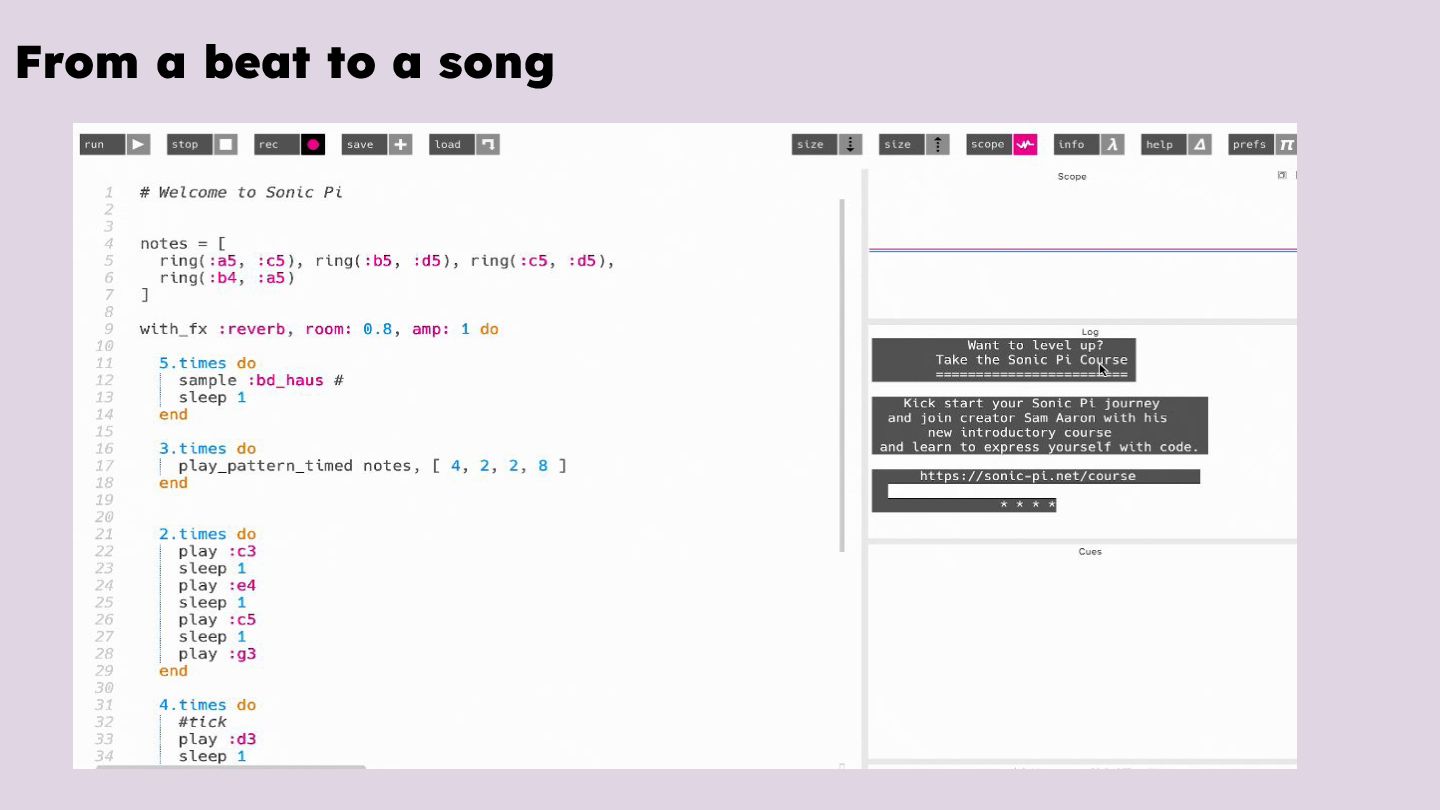Screen dimensions: 1440x810
Task: Click '2.times do' on line 21
Action: [x=207, y=534]
